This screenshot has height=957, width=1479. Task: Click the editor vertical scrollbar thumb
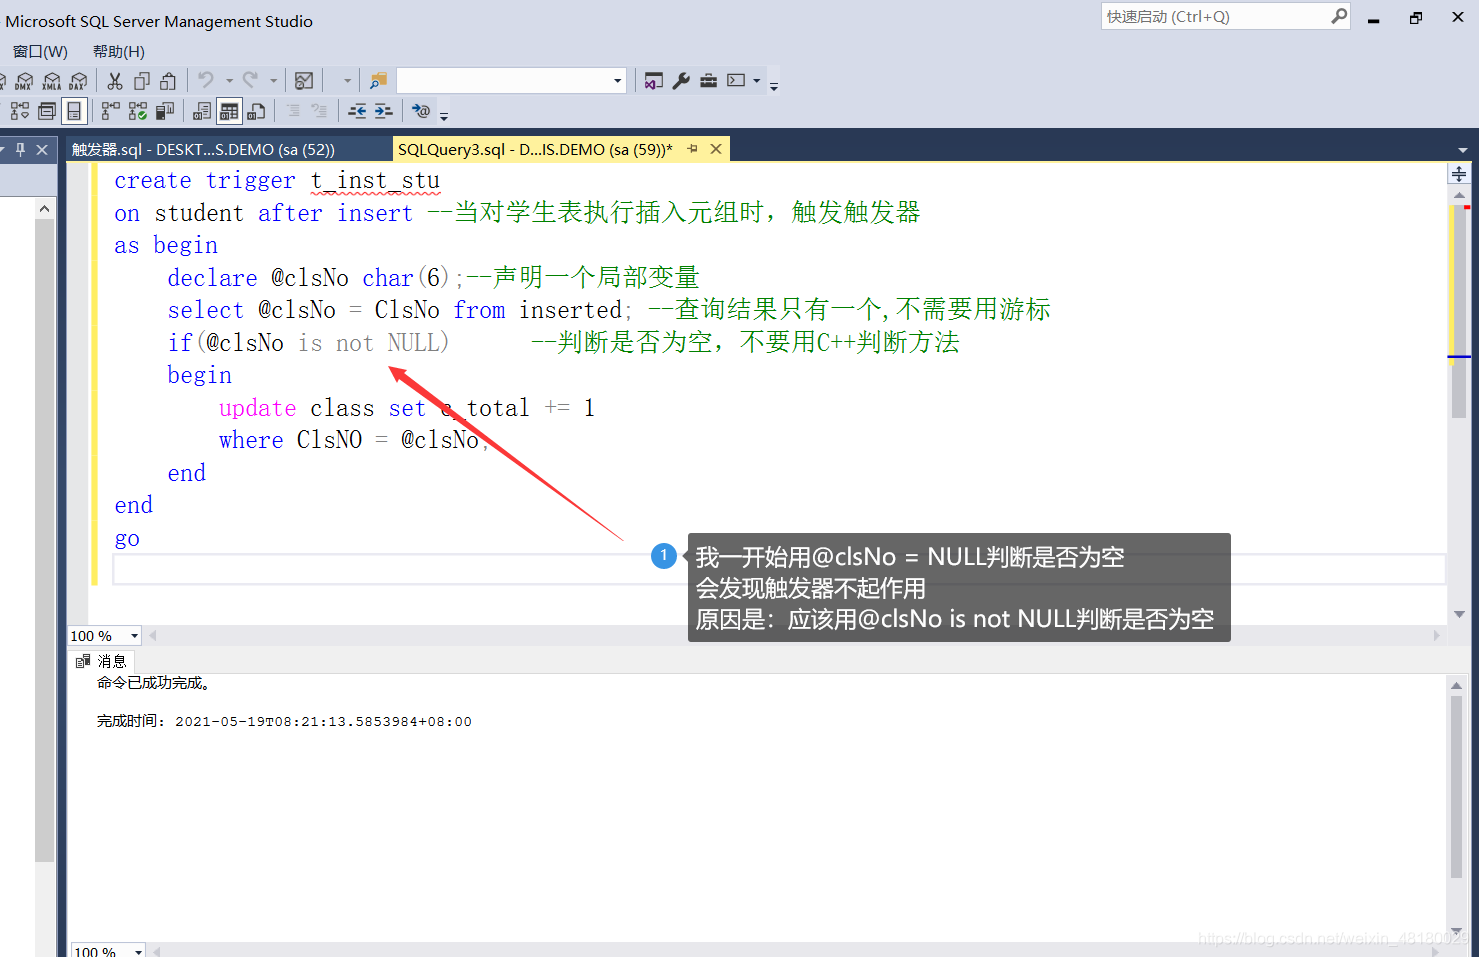pyautogui.click(x=1459, y=310)
